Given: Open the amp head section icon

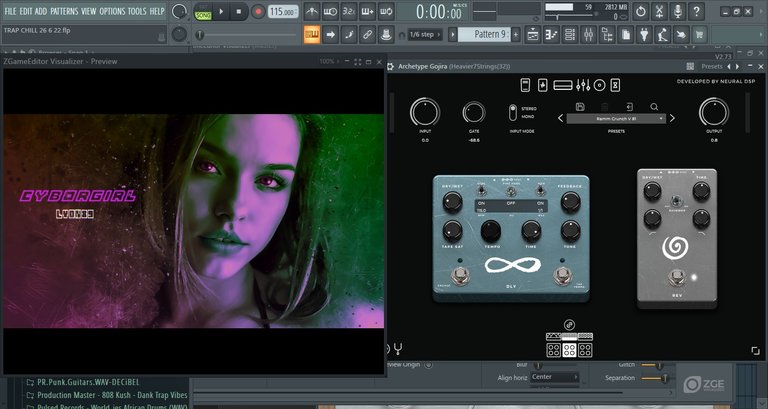Looking at the screenshot, I should (x=563, y=85).
